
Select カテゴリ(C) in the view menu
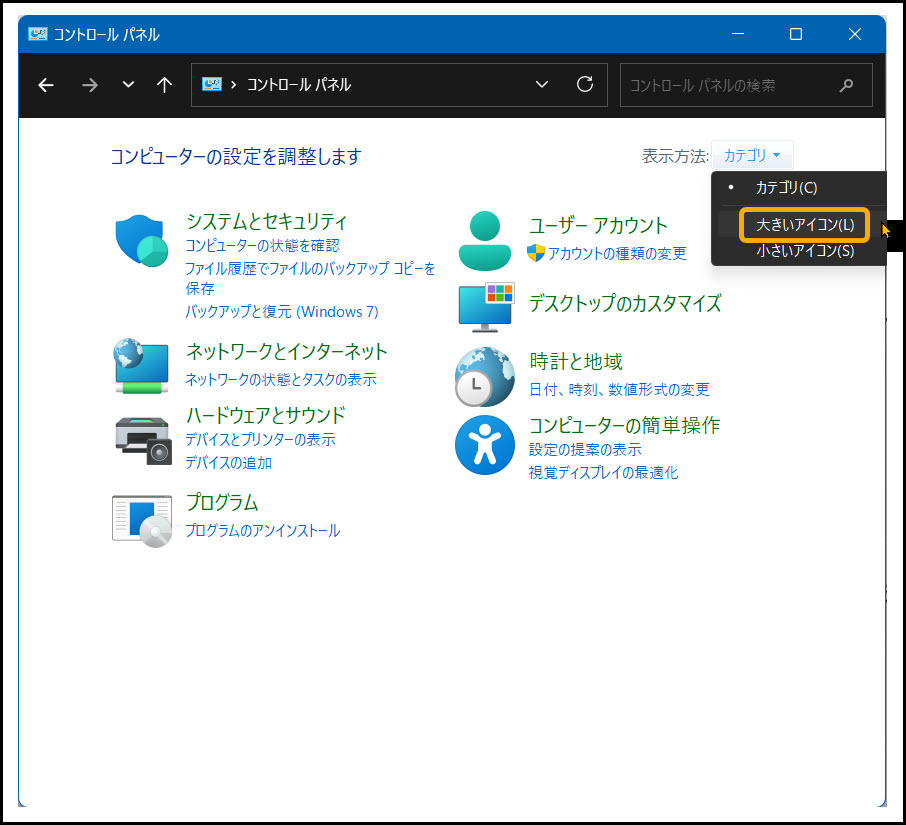[x=786, y=188]
